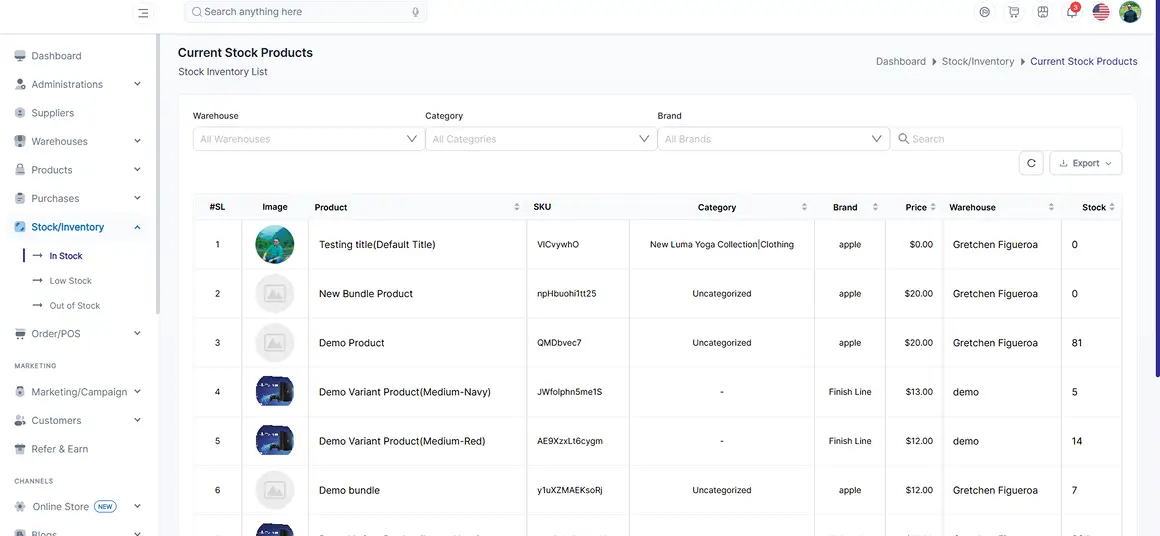
Task: Click the refresh icon beside Export
Action: 1031,163
